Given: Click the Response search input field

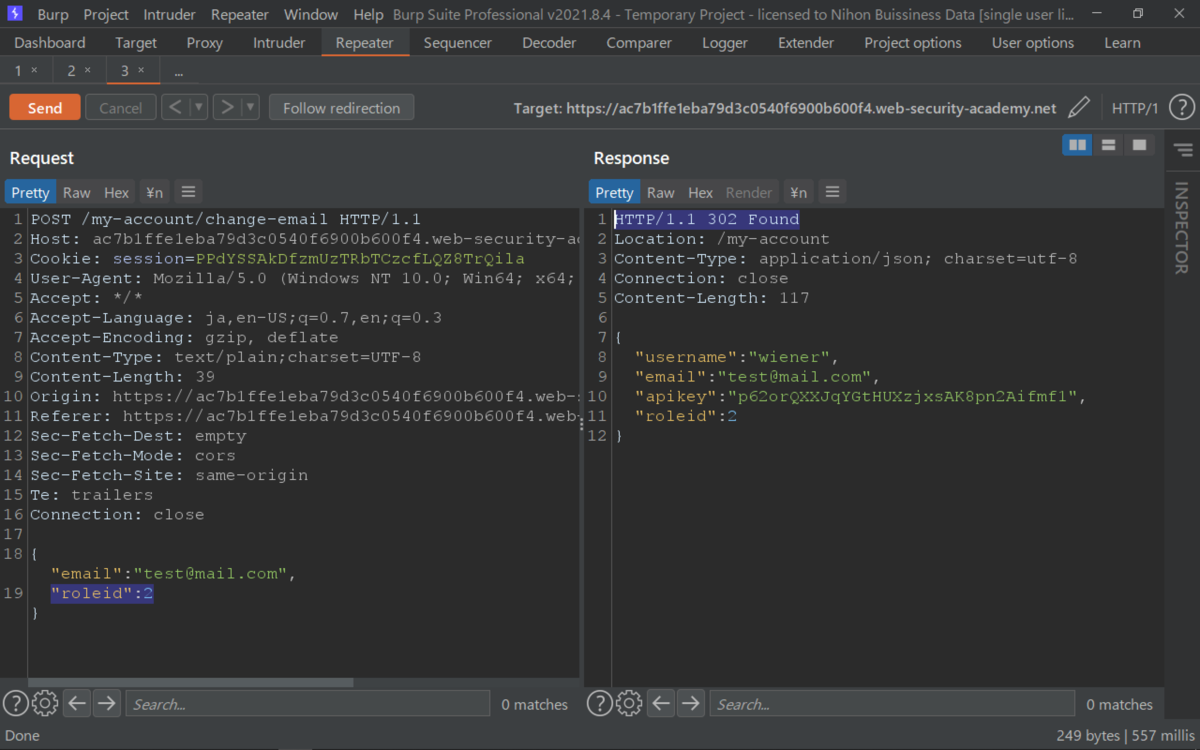Looking at the screenshot, I should coord(892,704).
